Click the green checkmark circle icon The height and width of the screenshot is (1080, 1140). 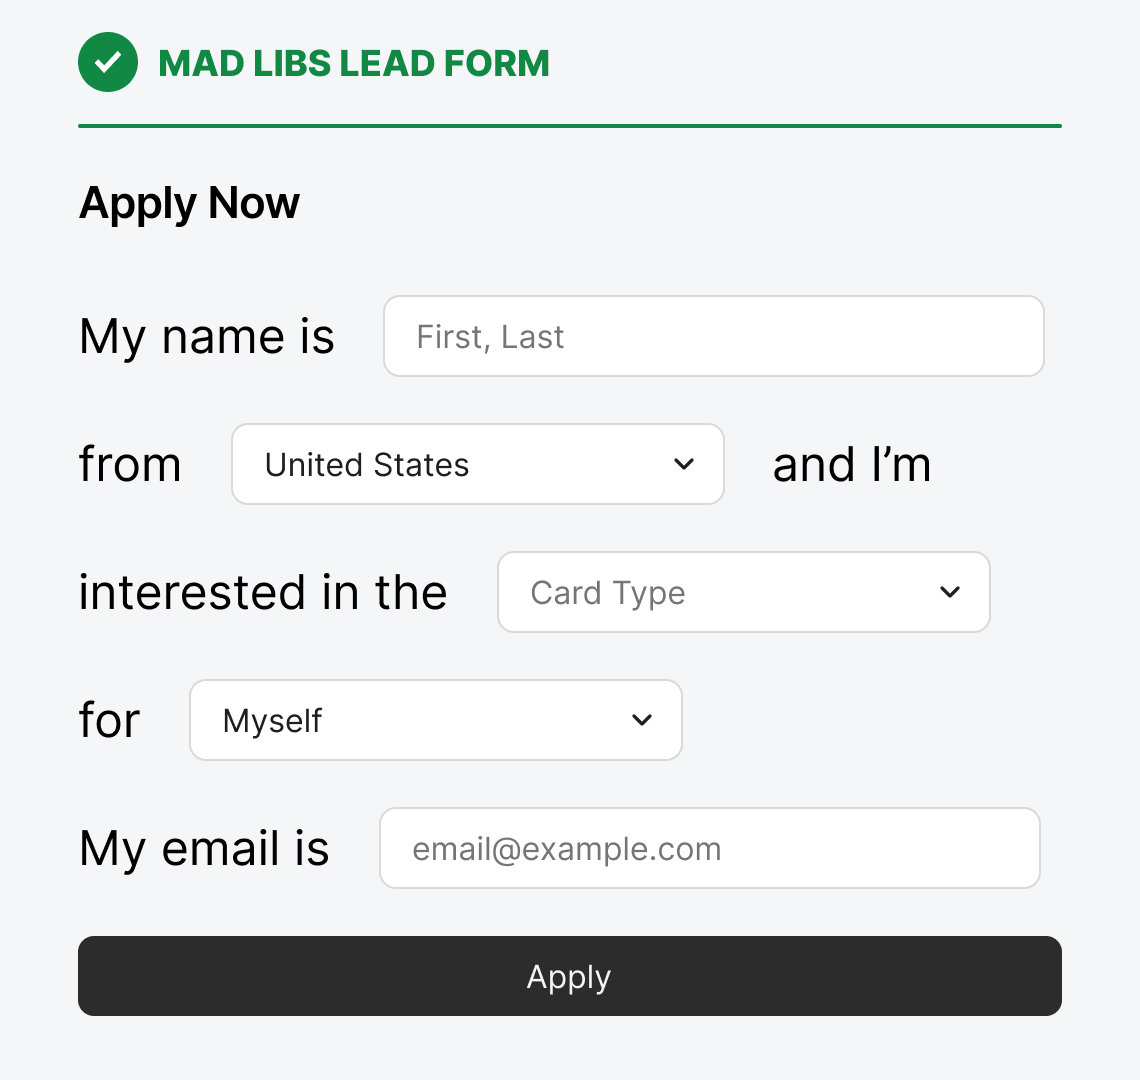point(108,62)
